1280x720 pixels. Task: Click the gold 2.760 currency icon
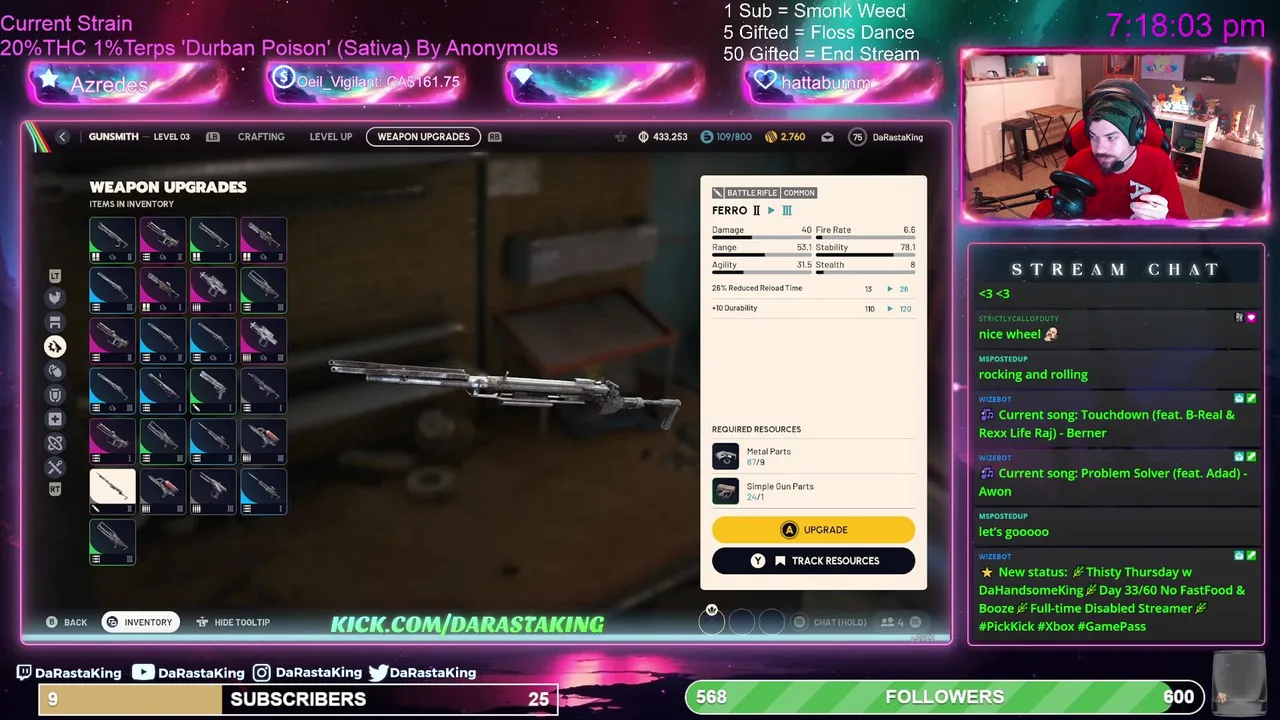771,137
